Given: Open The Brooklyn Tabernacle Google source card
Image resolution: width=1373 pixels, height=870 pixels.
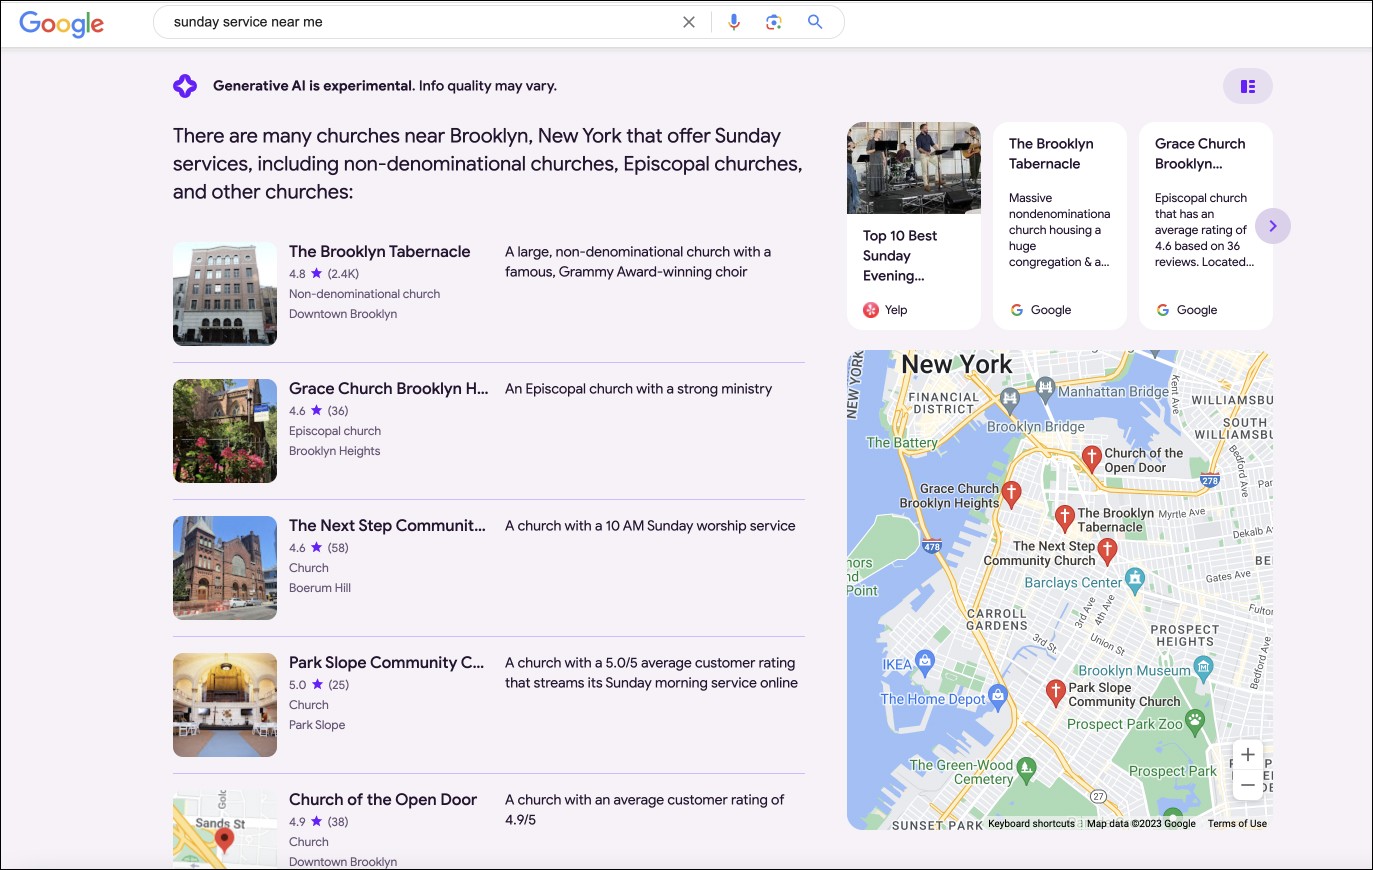Looking at the screenshot, I should [1060, 226].
